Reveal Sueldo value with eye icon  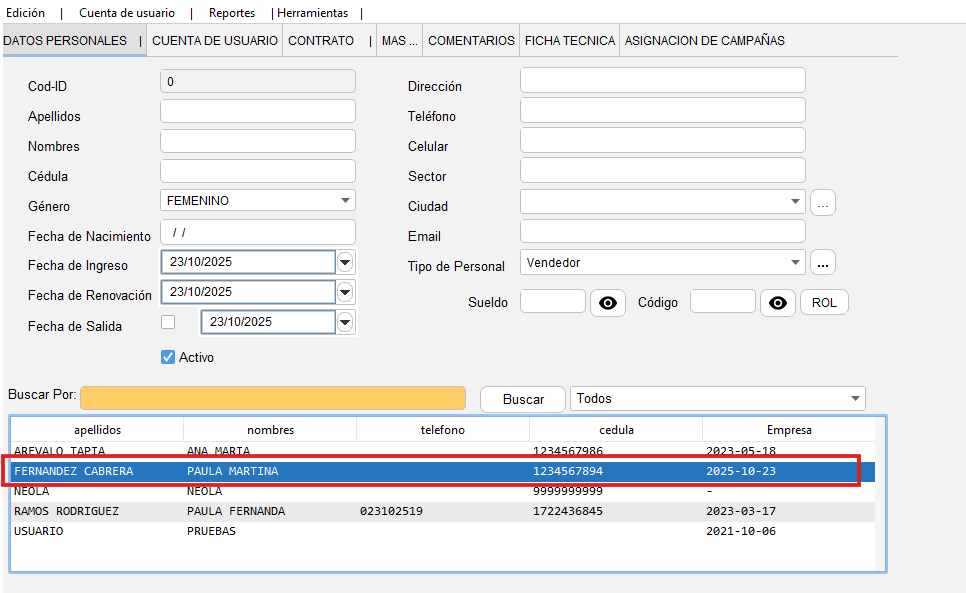click(608, 303)
